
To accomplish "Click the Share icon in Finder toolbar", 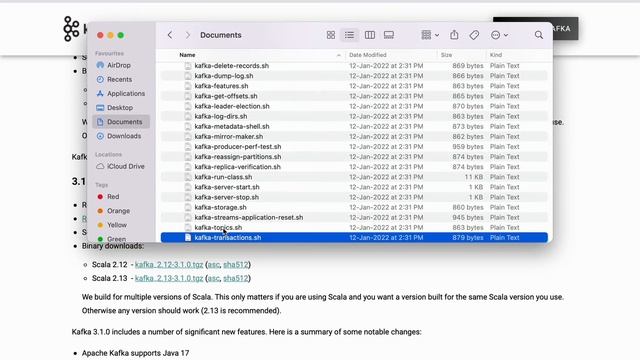I will coord(454,35).
